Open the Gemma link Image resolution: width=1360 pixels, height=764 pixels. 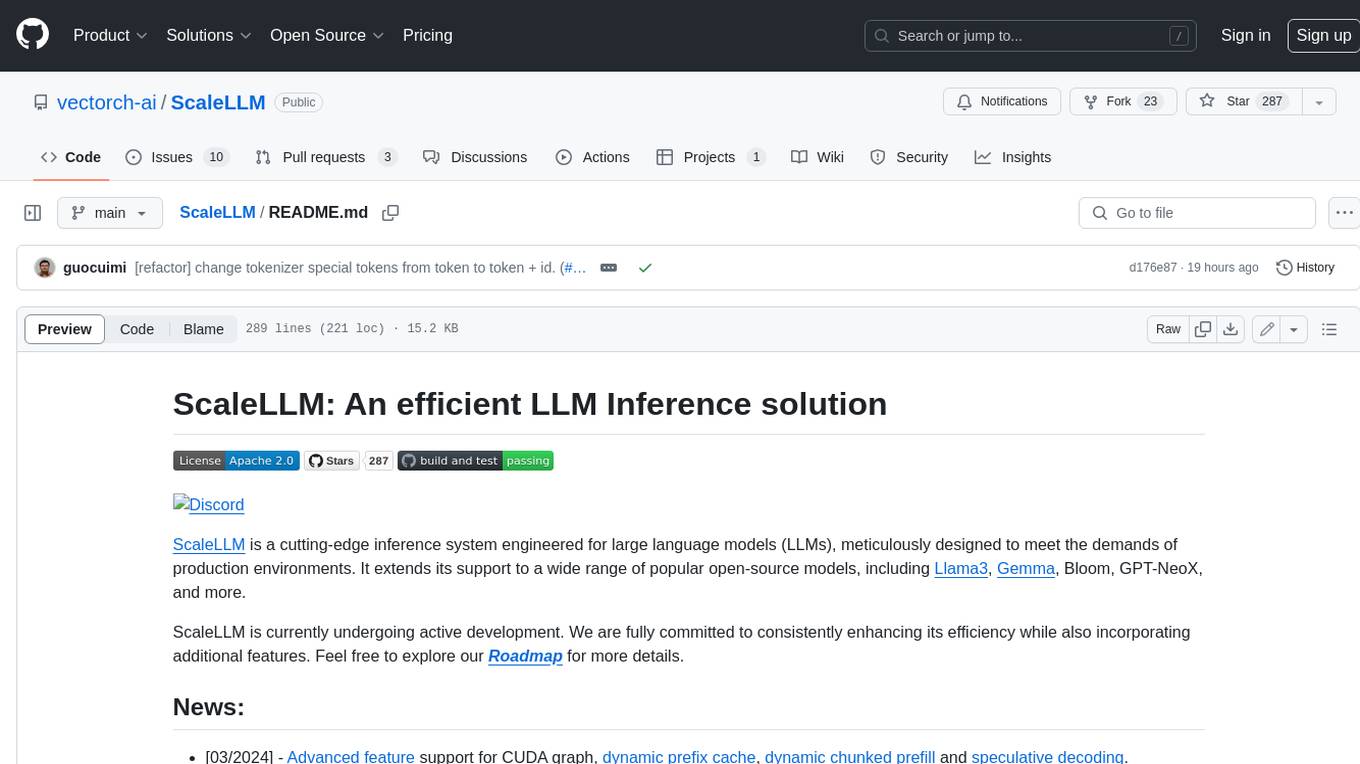(x=1026, y=568)
